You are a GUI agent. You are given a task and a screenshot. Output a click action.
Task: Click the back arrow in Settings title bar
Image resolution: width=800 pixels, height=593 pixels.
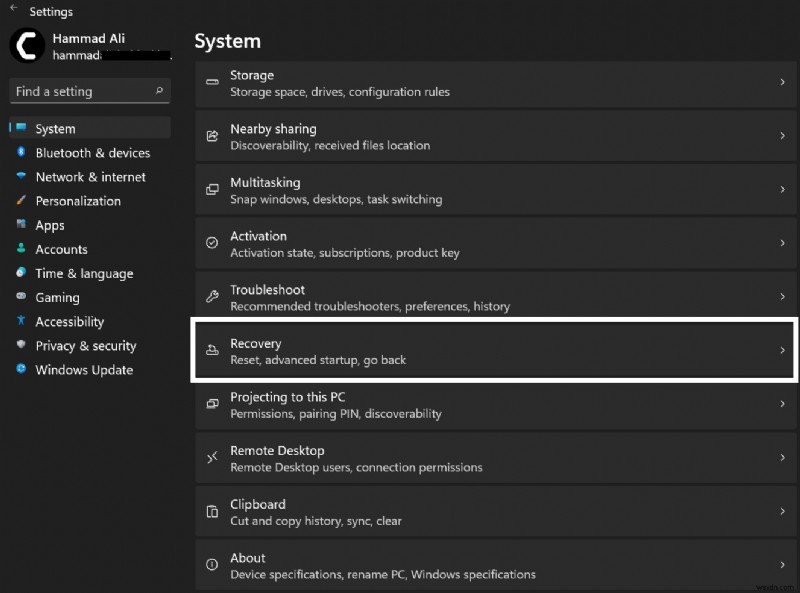tap(13, 10)
